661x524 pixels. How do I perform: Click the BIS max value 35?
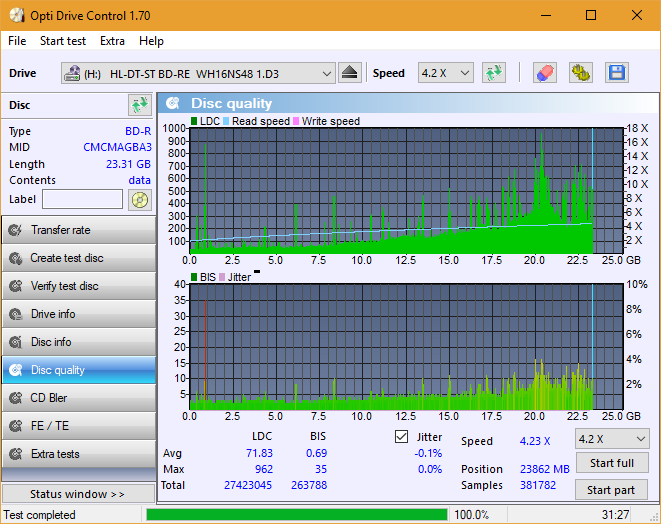click(321, 469)
